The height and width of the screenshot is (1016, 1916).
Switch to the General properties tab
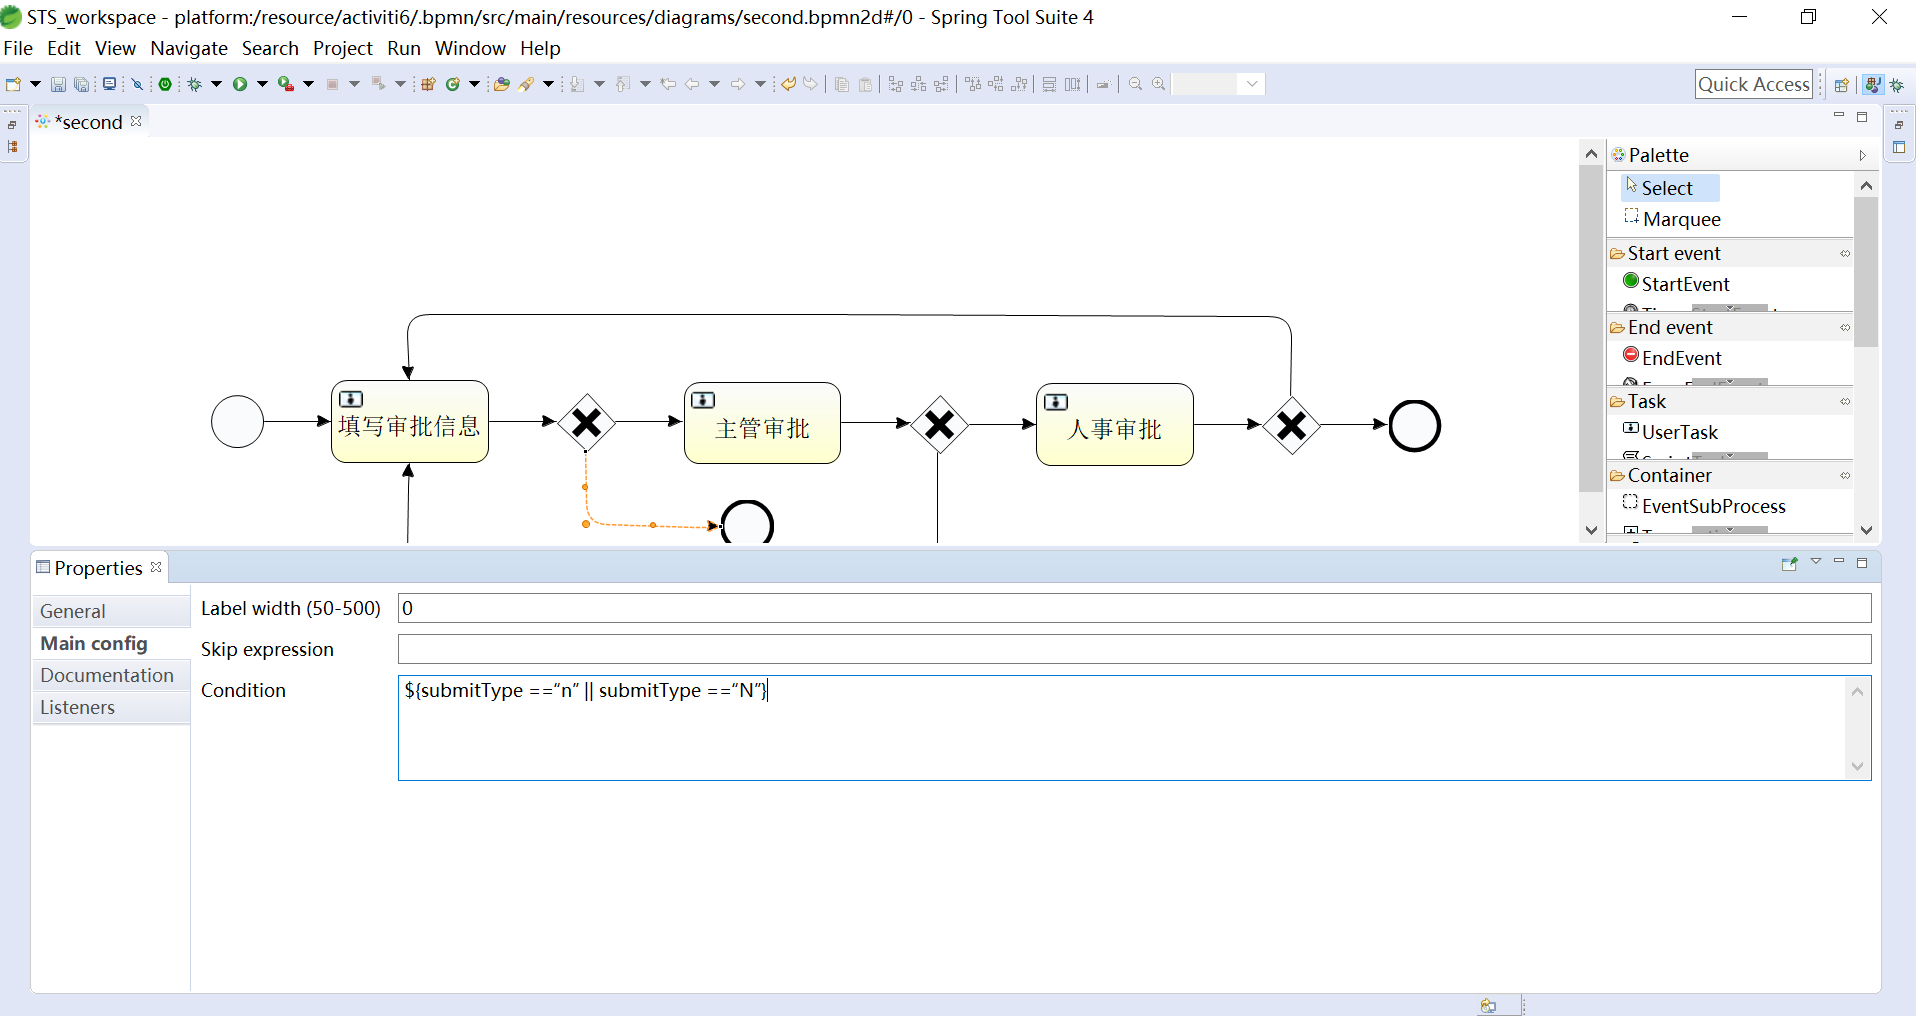click(x=111, y=611)
